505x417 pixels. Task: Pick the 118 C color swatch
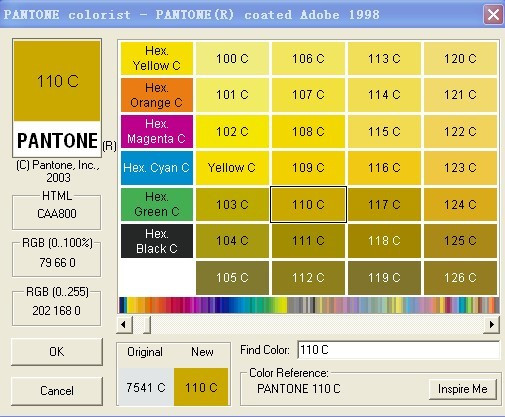[x=384, y=241]
